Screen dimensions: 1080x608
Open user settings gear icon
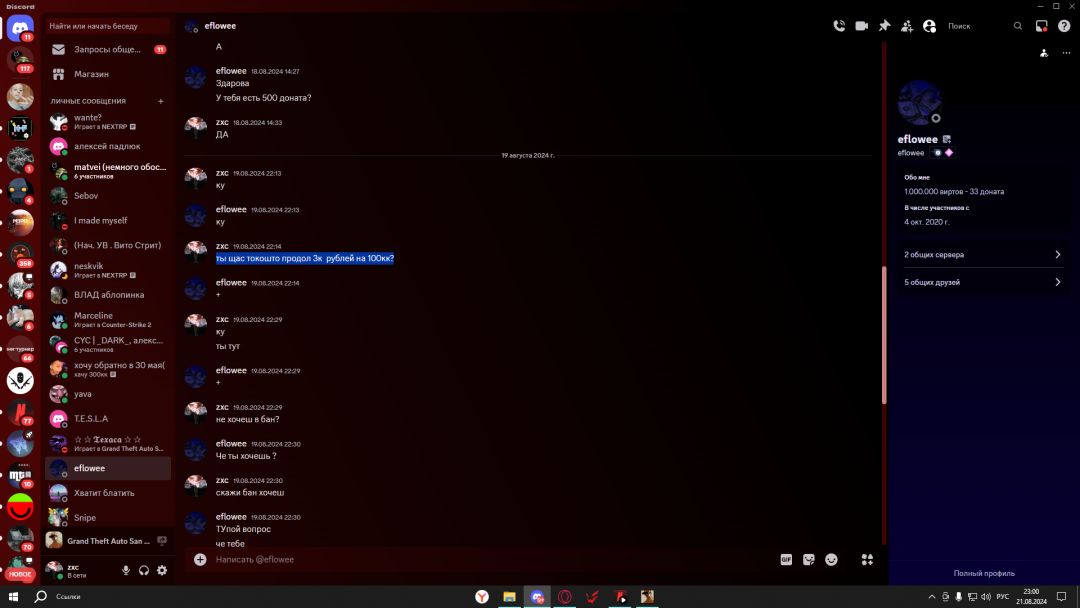point(162,570)
